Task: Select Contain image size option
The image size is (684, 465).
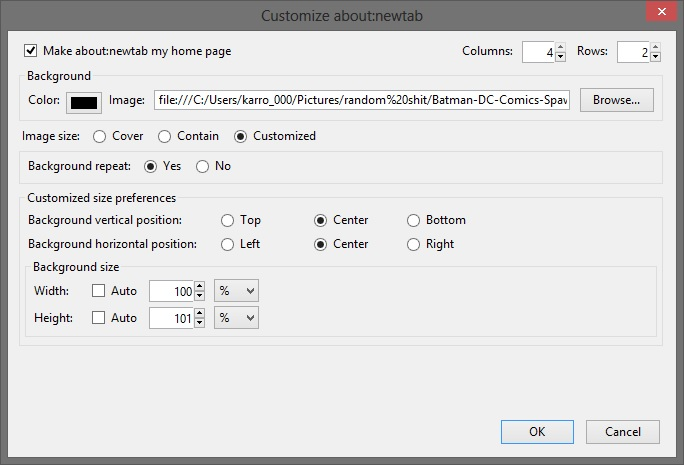Action: 167,136
